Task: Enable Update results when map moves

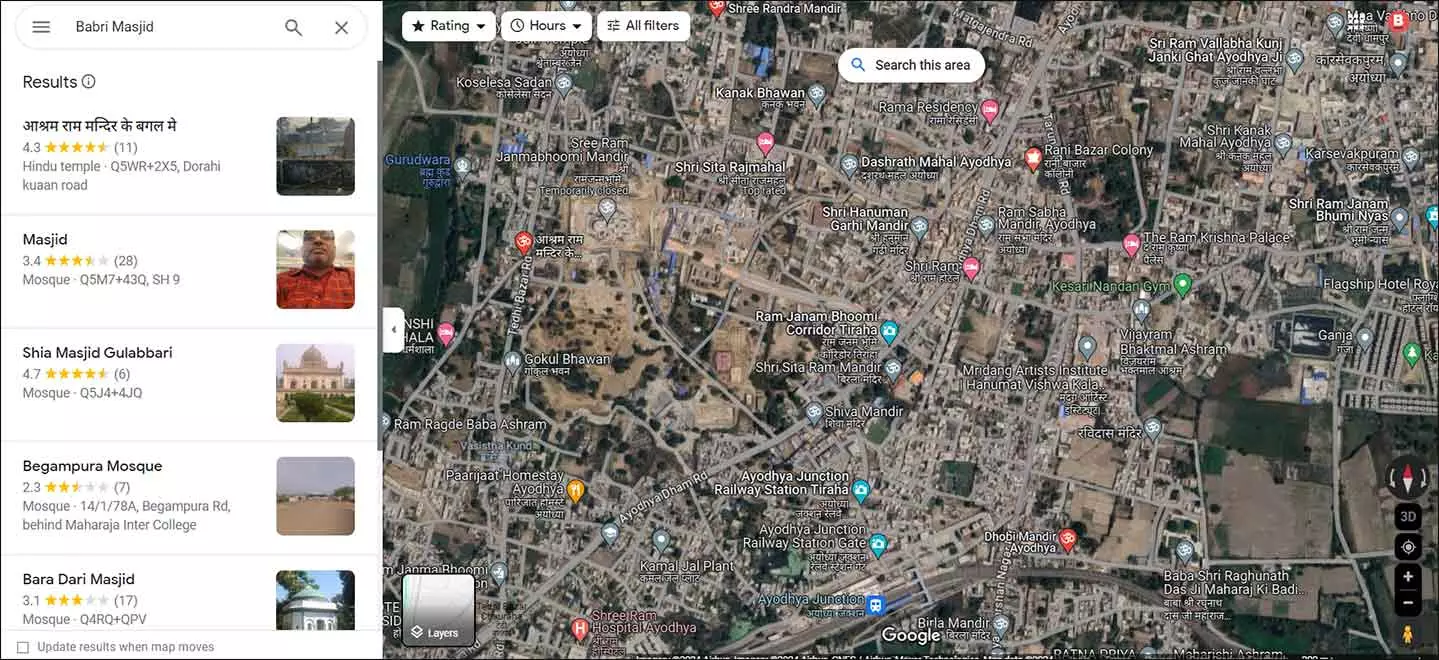Action: [23, 647]
